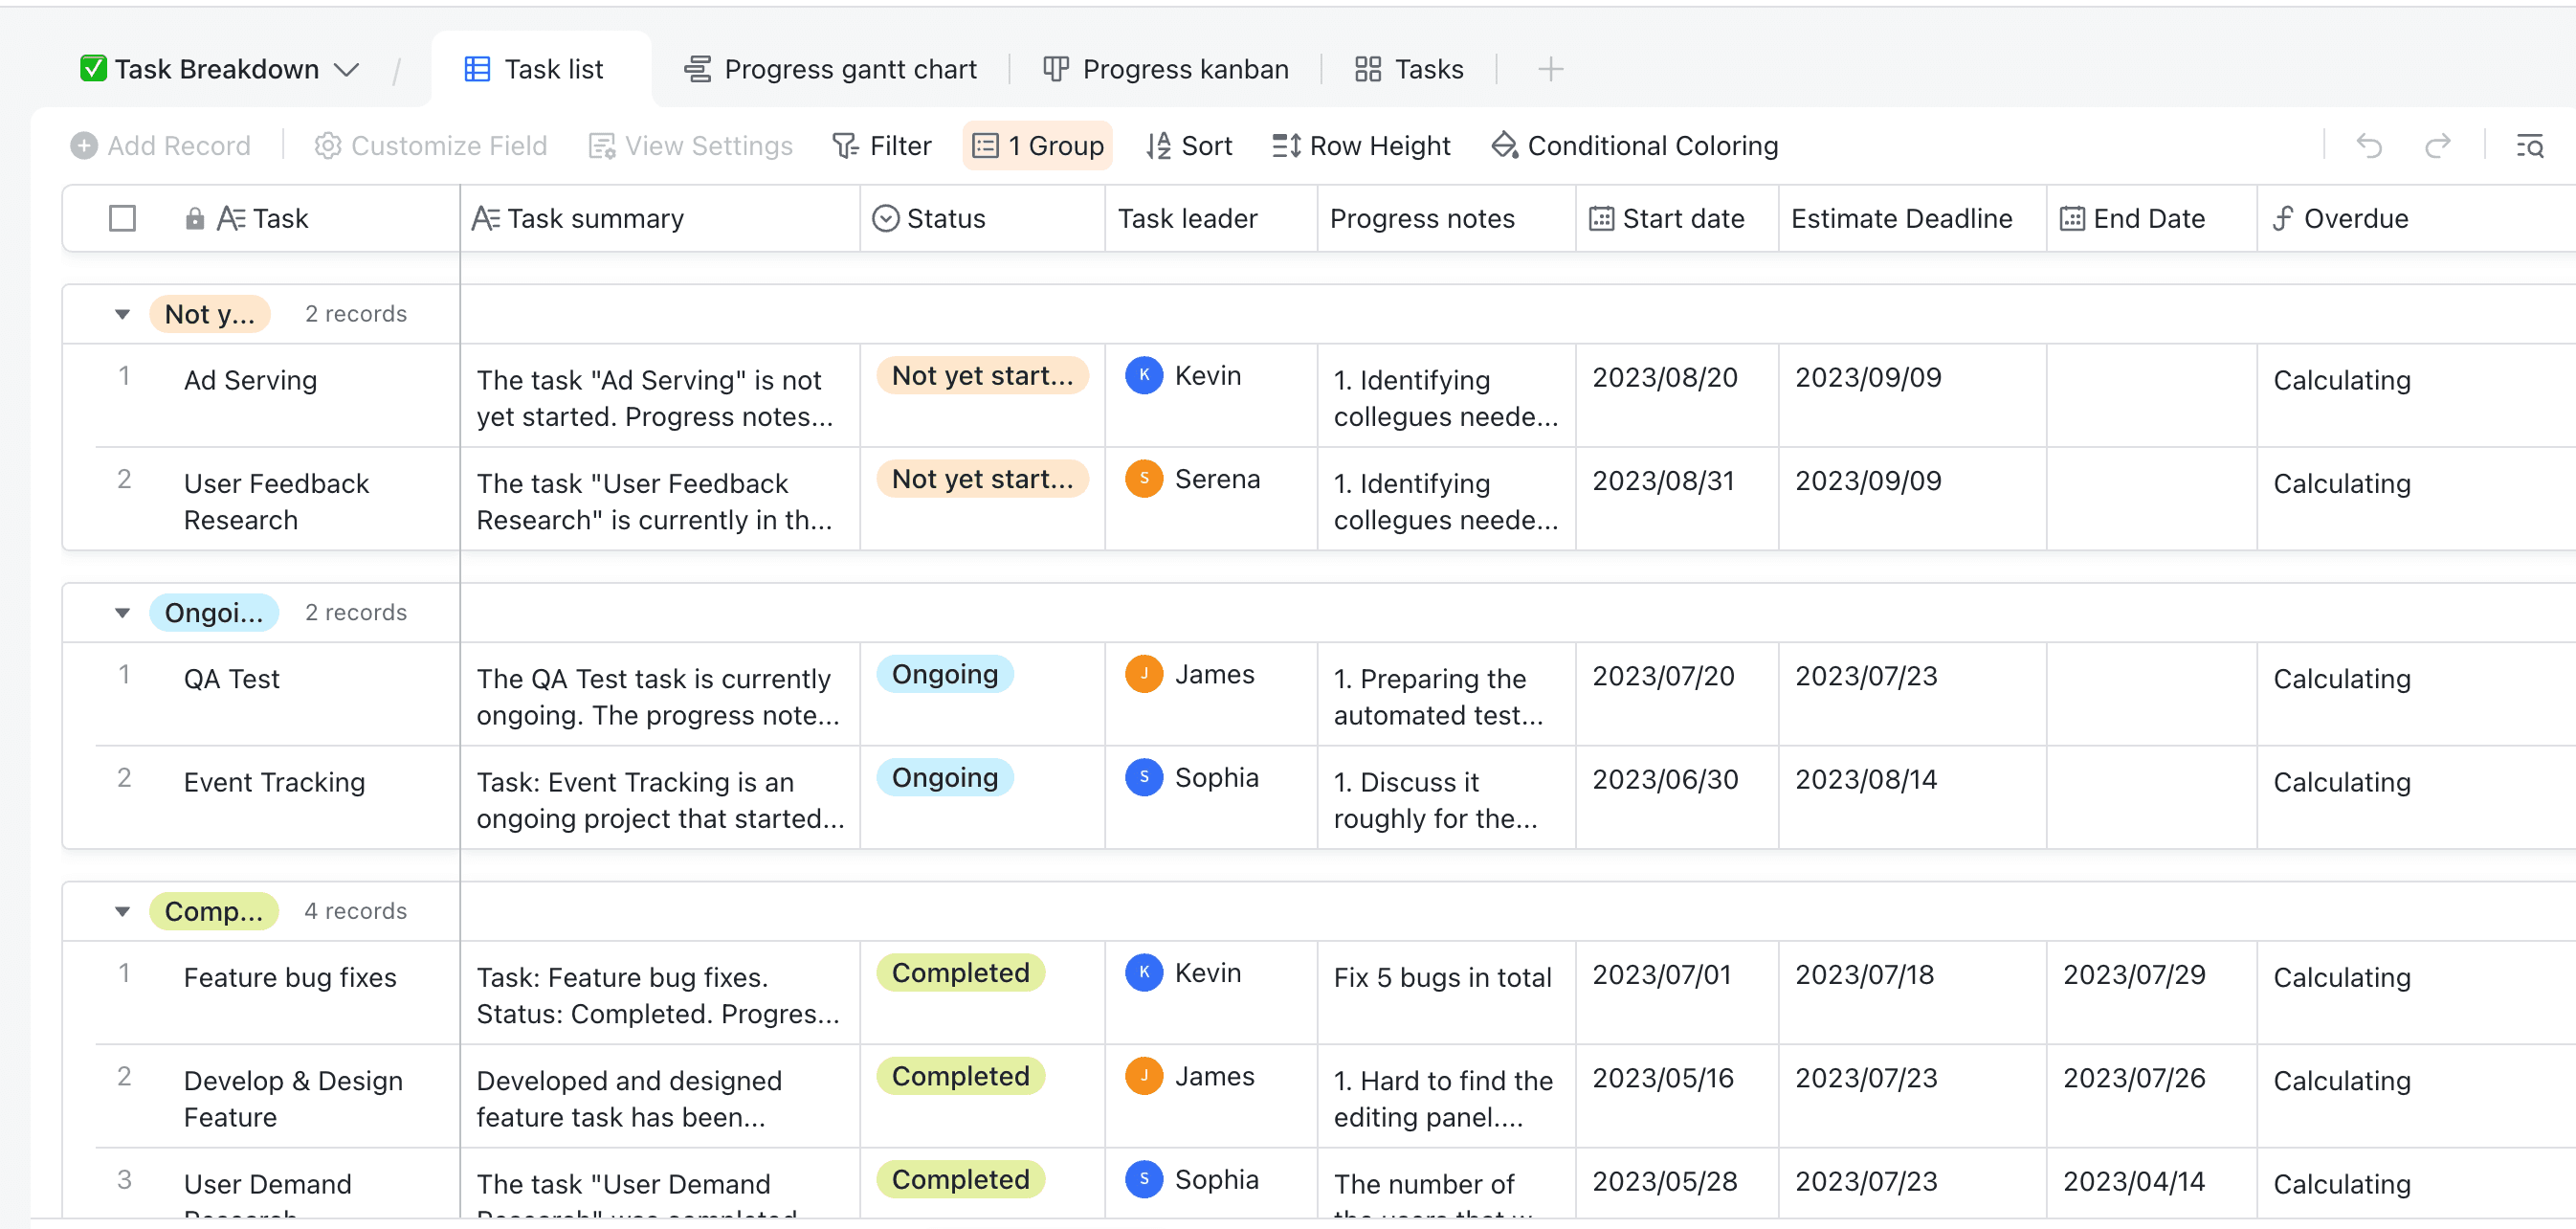Click the Add Record button
Image resolution: width=2576 pixels, height=1229 pixels.
click(x=160, y=146)
